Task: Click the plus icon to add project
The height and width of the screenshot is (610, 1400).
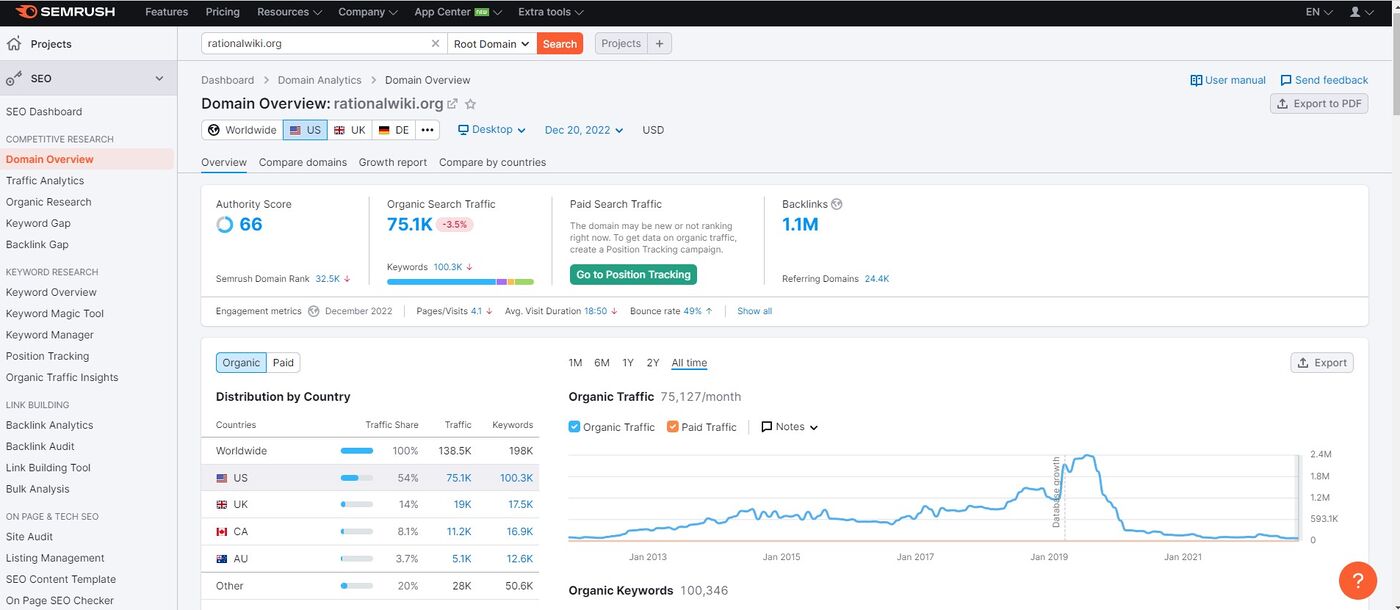Action: tap(660, 44)
